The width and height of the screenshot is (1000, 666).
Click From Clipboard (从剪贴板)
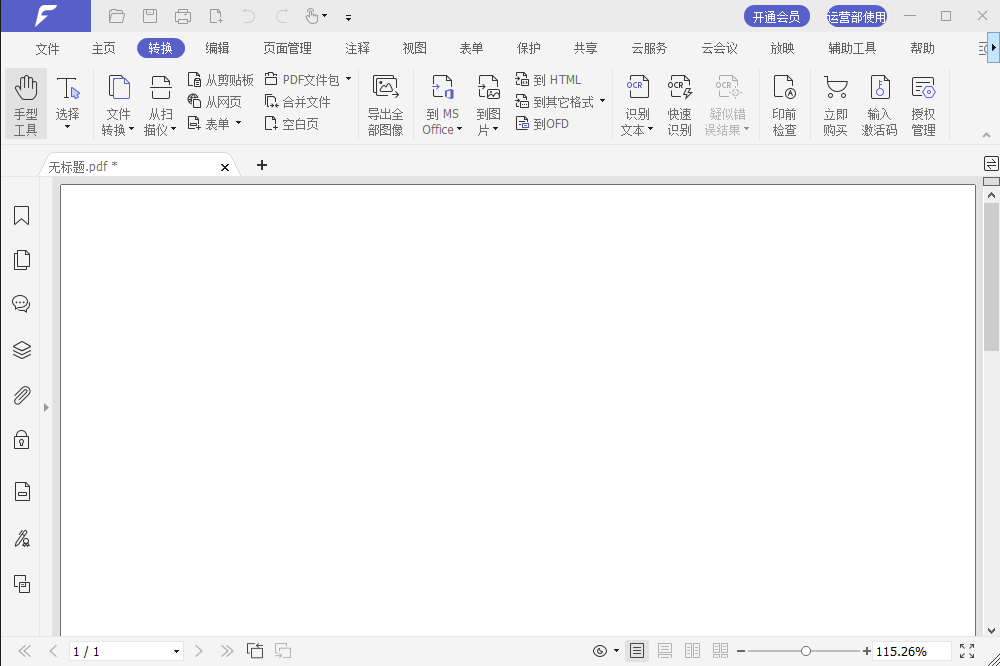(x=221, y=80)
